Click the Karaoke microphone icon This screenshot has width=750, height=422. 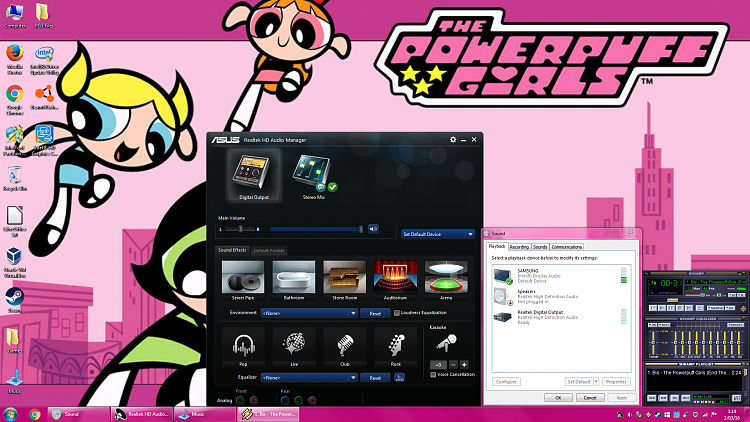[x=446, y=343]
